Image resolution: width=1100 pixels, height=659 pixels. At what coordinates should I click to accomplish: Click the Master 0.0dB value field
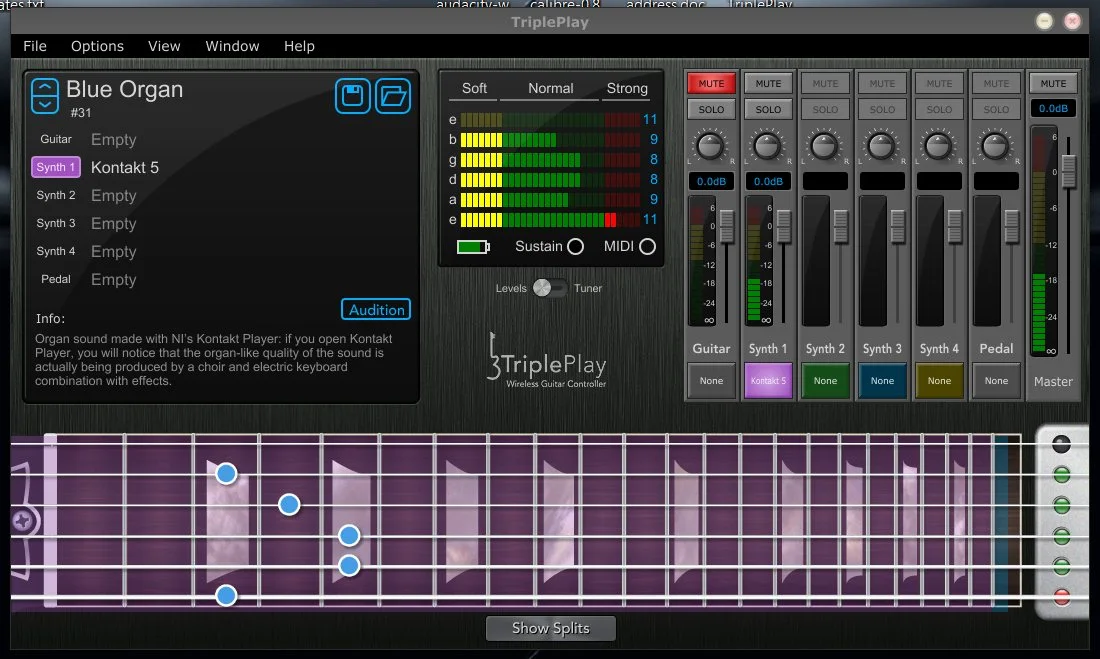coord(1053,109)
